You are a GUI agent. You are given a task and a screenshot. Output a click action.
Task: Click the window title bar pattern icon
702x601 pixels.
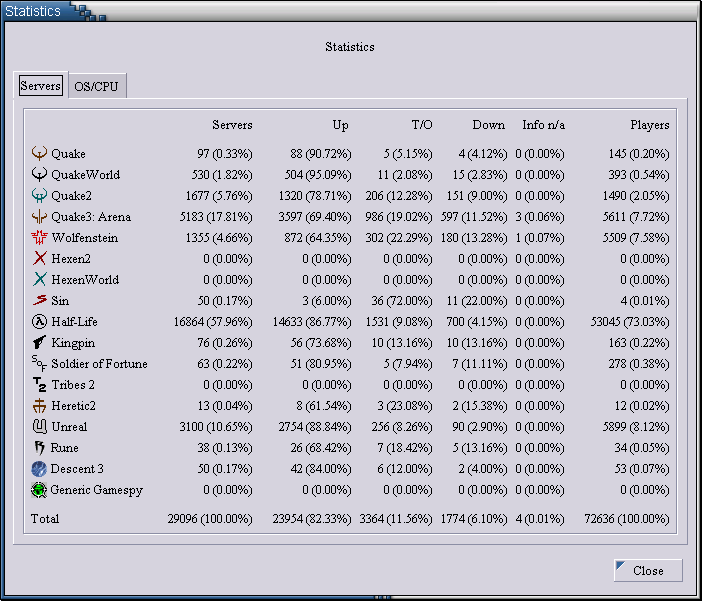pos(88,12)
